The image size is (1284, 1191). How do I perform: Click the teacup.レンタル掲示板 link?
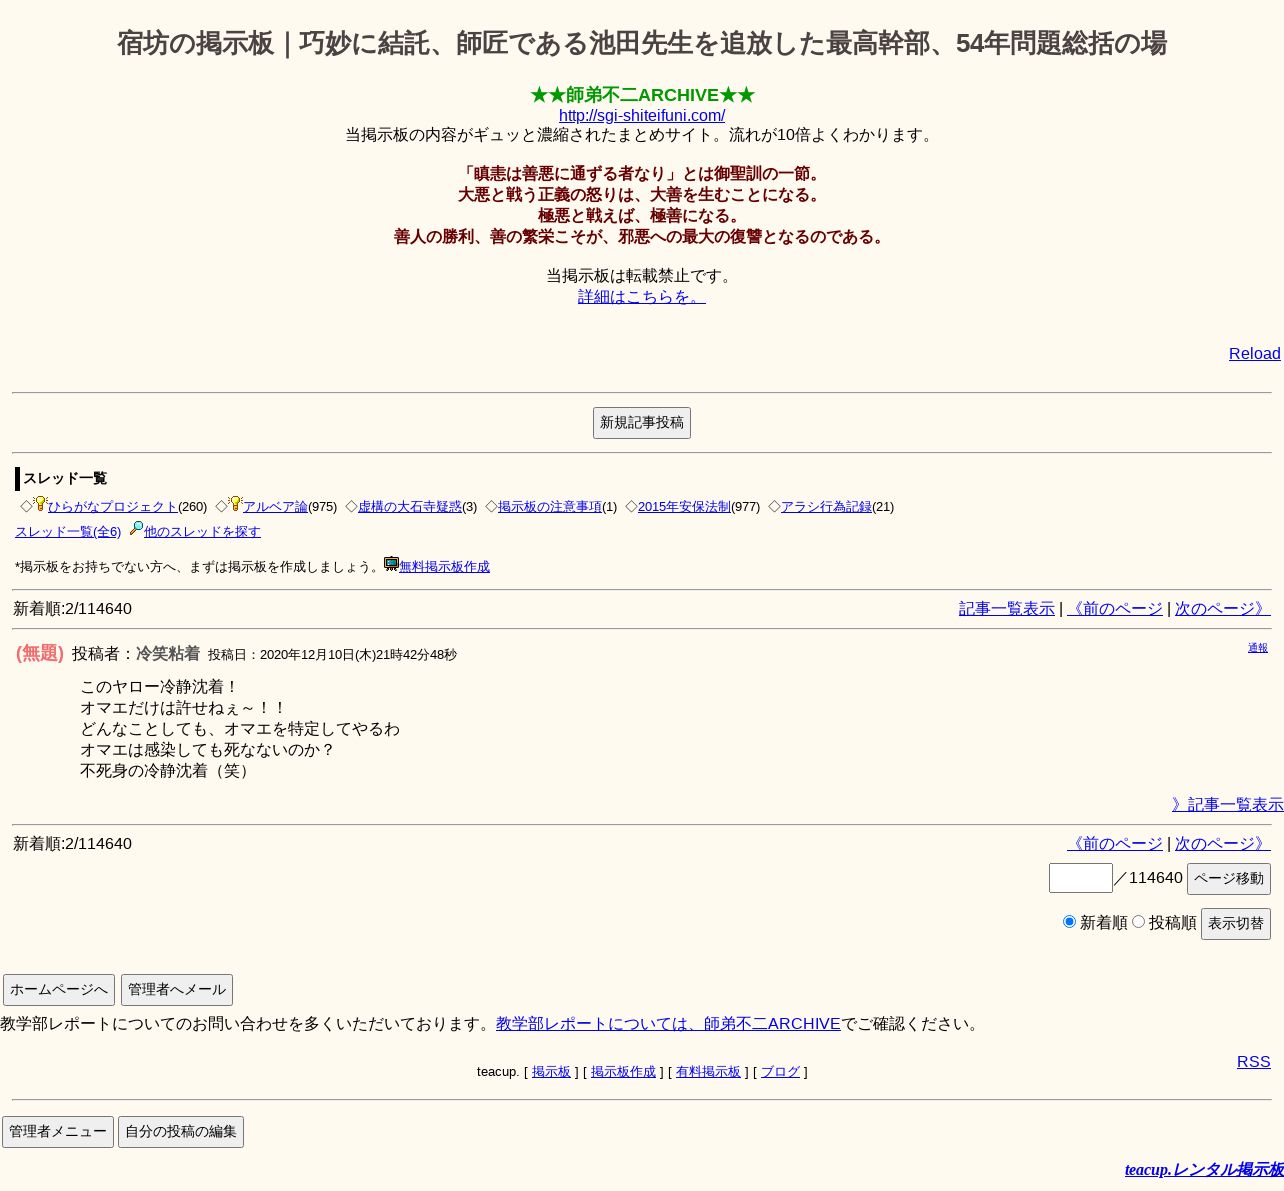(x=1204, y=1170)
